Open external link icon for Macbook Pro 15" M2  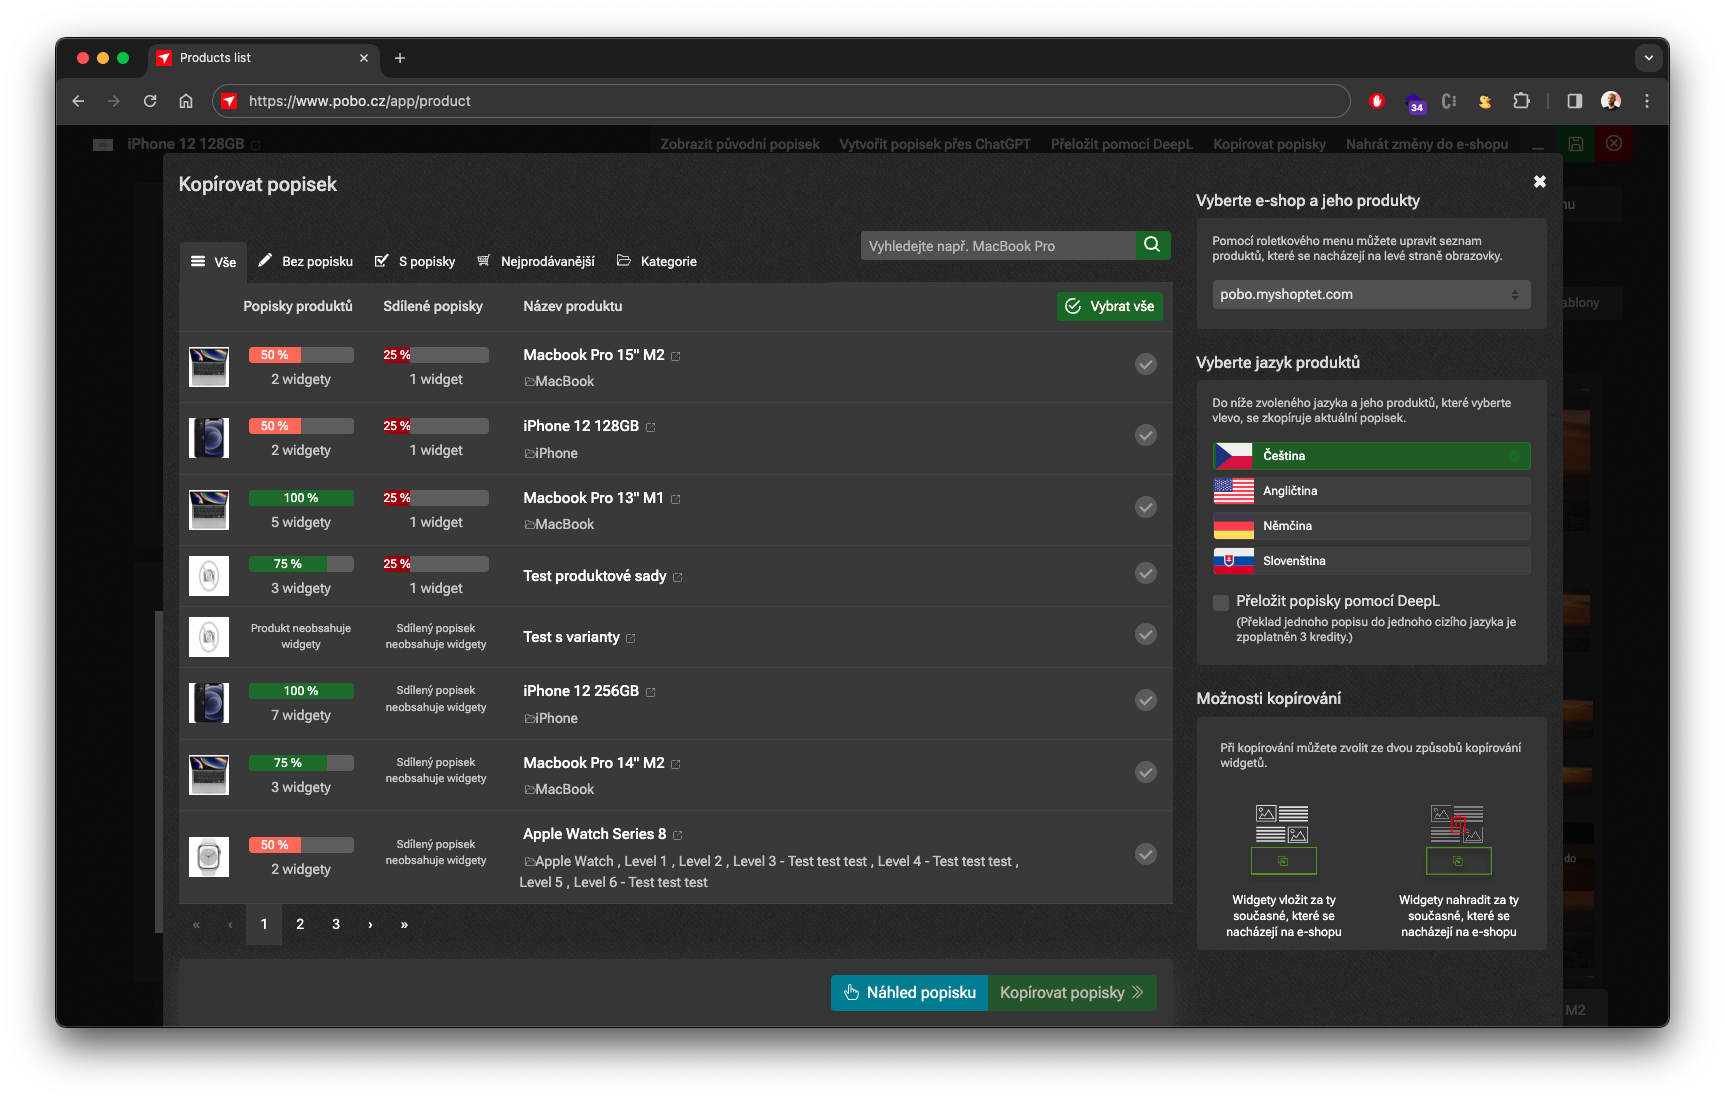(676, 356)
